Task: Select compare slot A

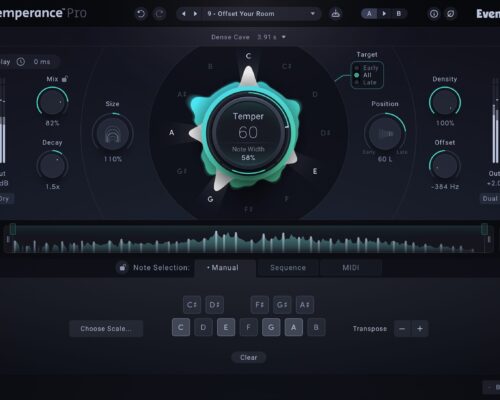Action: pyautogui.click(x=369, y=14)
